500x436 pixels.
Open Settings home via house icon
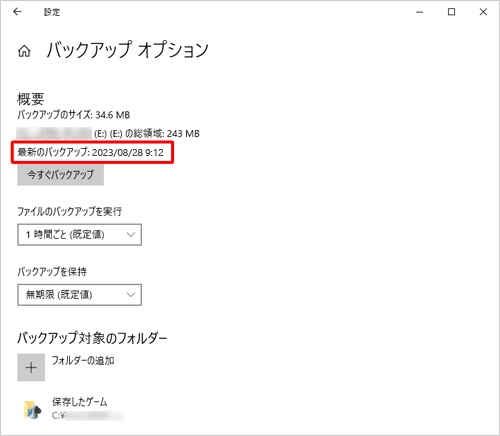click(24, 51)
